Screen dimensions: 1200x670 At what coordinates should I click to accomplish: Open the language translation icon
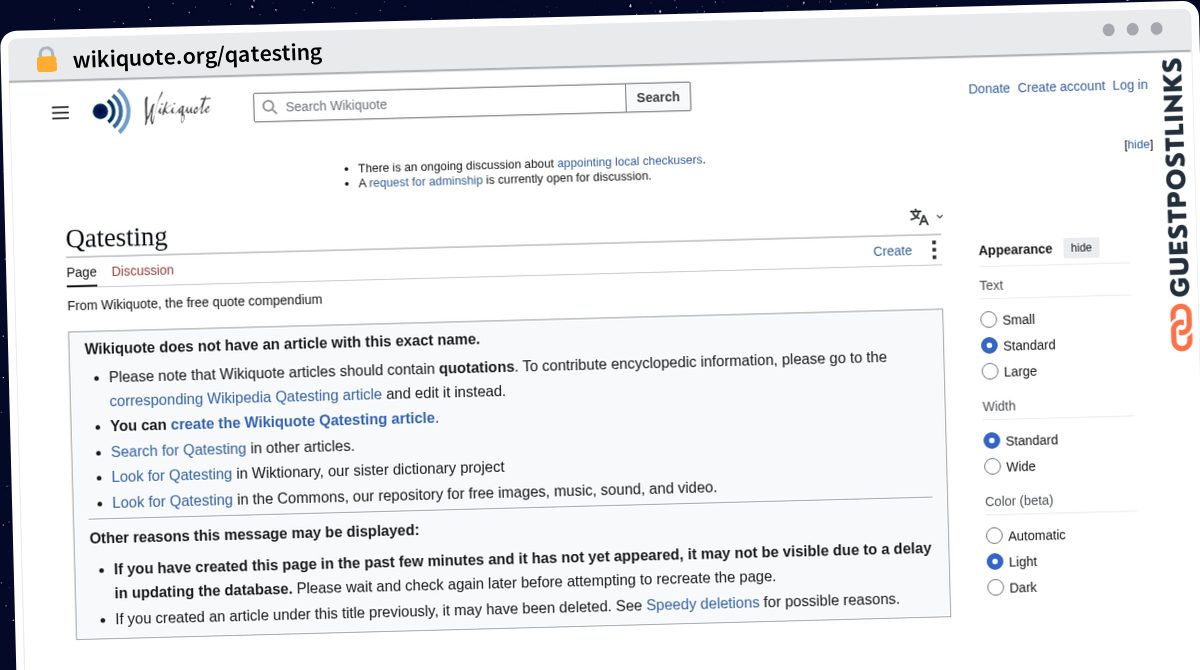click(x=919, y=217)
